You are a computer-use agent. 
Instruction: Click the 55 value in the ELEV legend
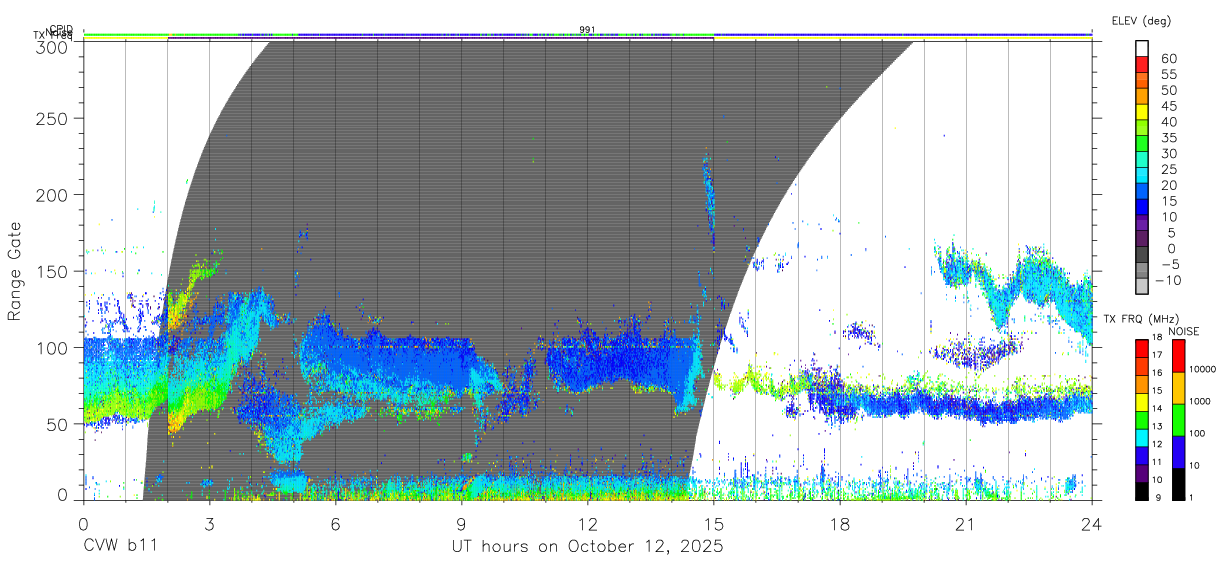1170,74
